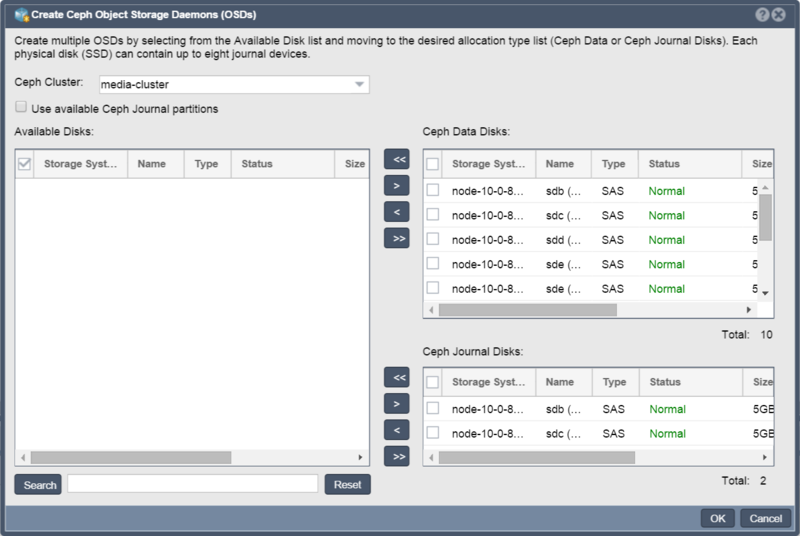Select Normal status in Data Disks sdb row

[666, 191]
